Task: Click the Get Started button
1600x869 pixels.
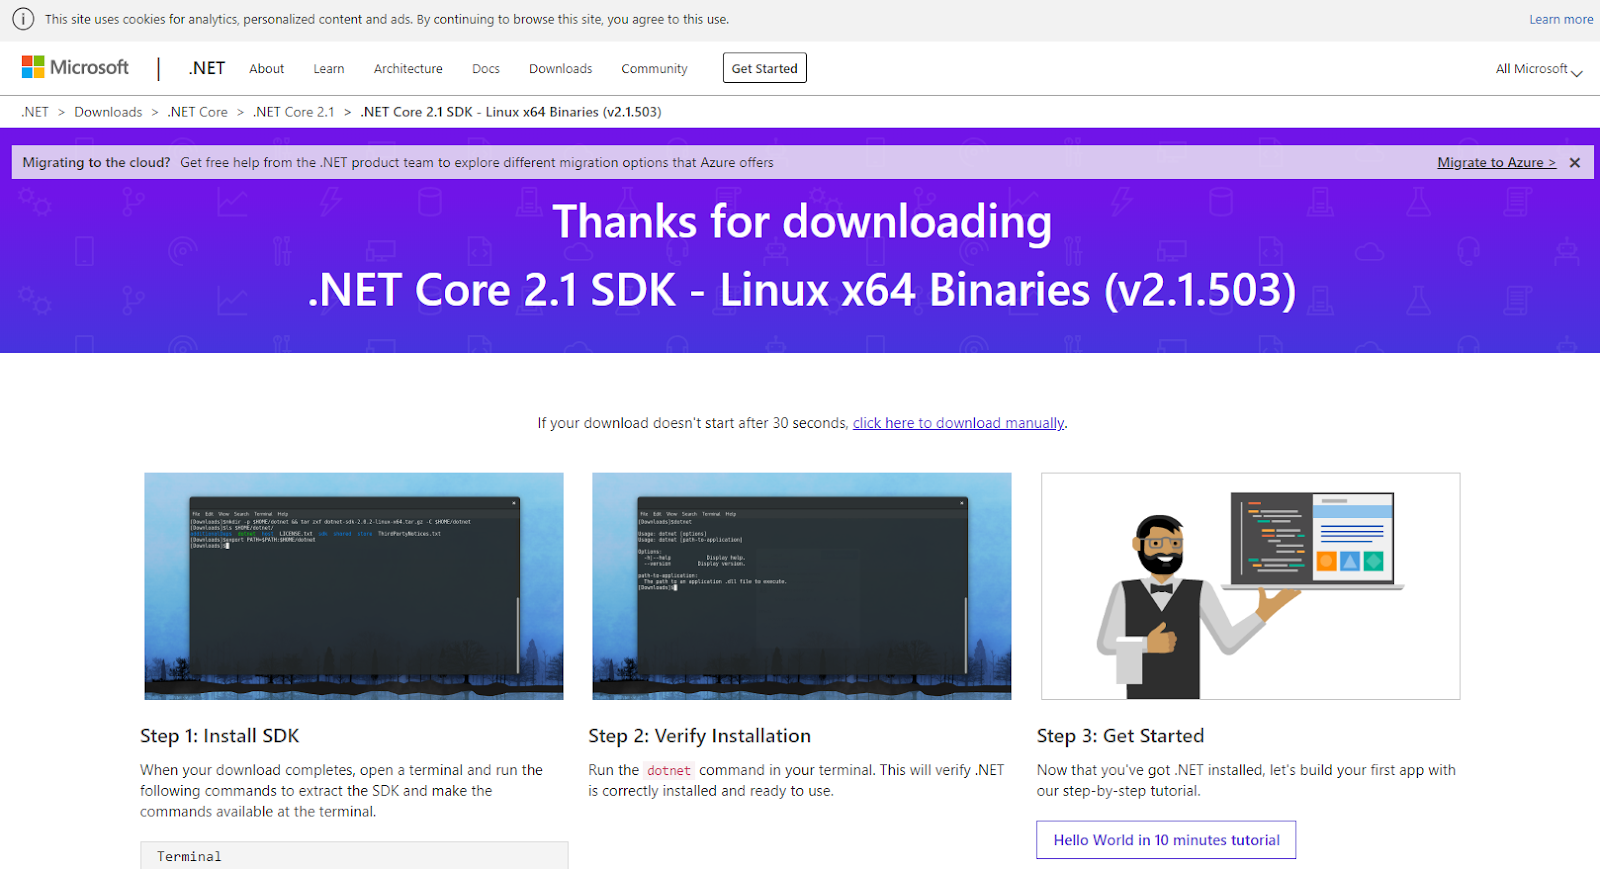Action: [765, 68]
